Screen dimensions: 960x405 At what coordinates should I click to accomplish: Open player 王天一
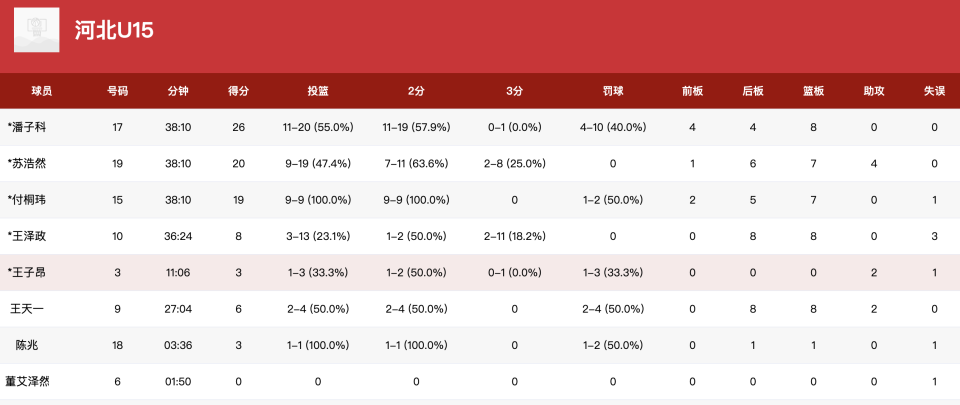point(28,309)
